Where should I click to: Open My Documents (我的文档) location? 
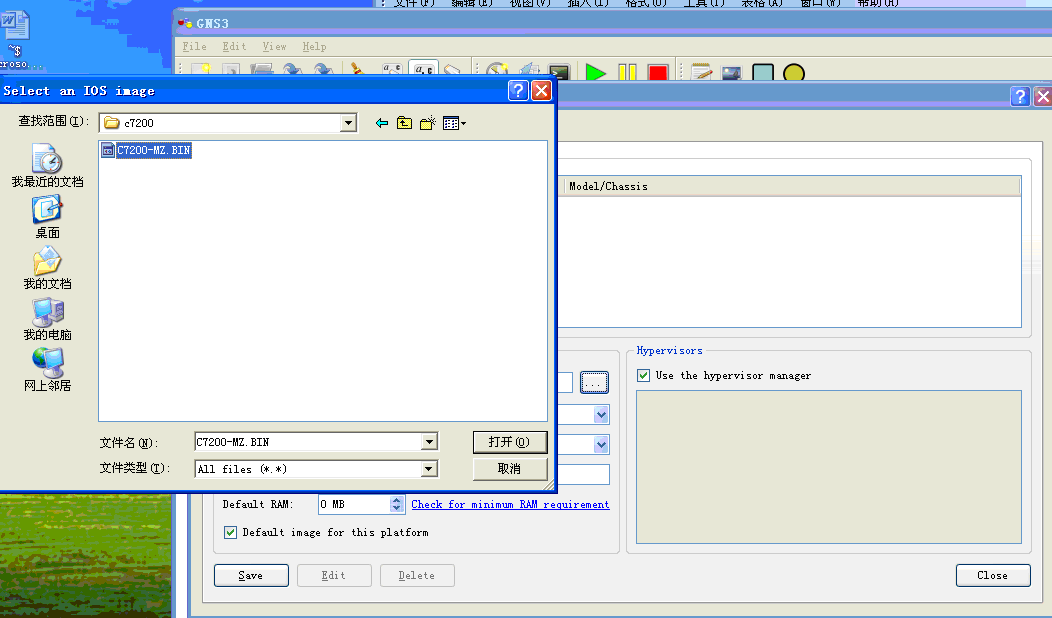coord(47,268)
